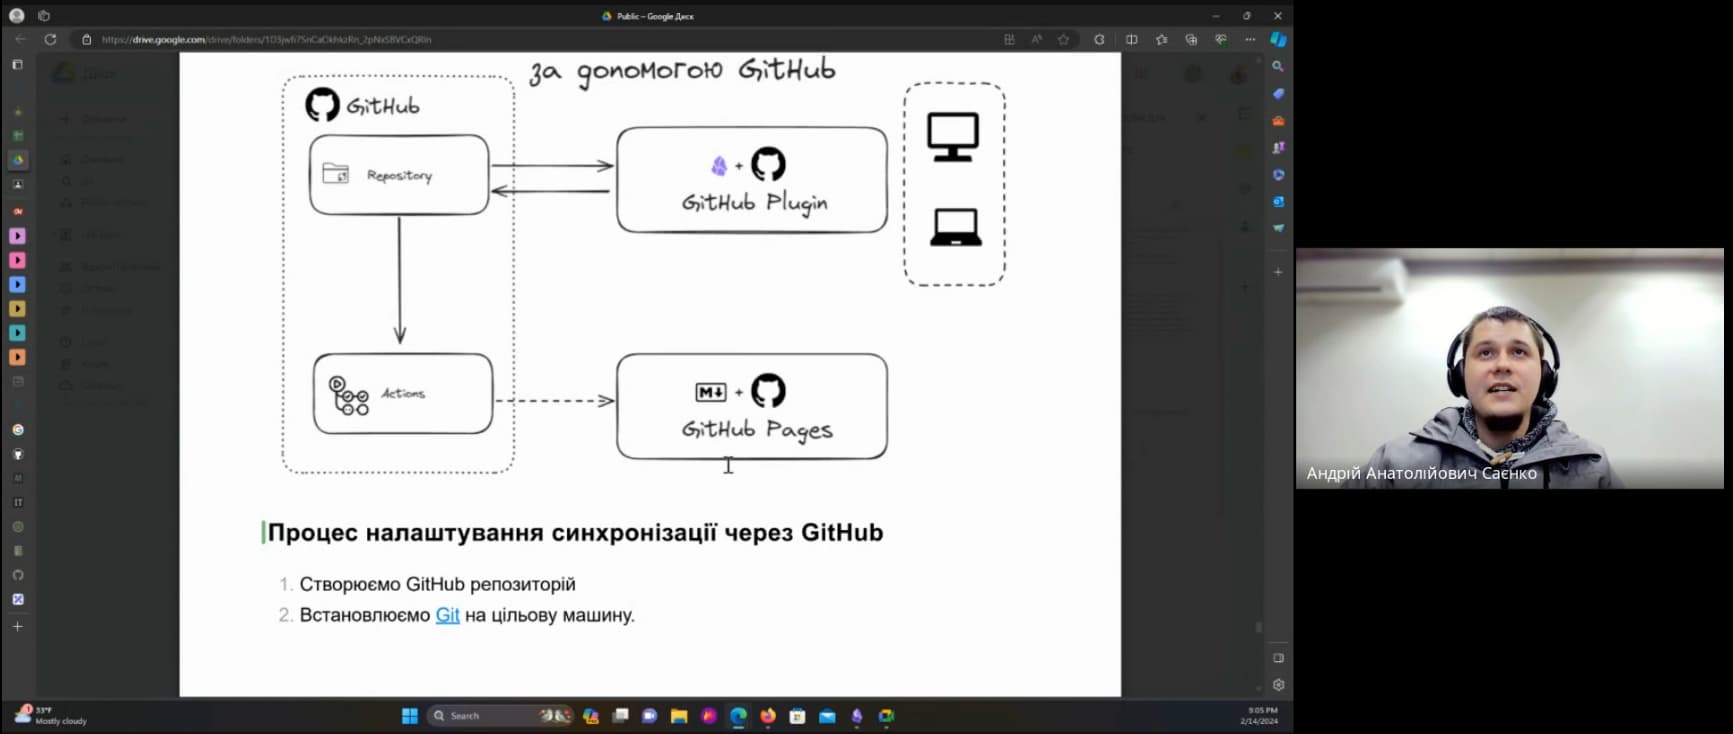Click the Public – Google Диск tab title
This screenshot has height=734, width=1733.
655,16
